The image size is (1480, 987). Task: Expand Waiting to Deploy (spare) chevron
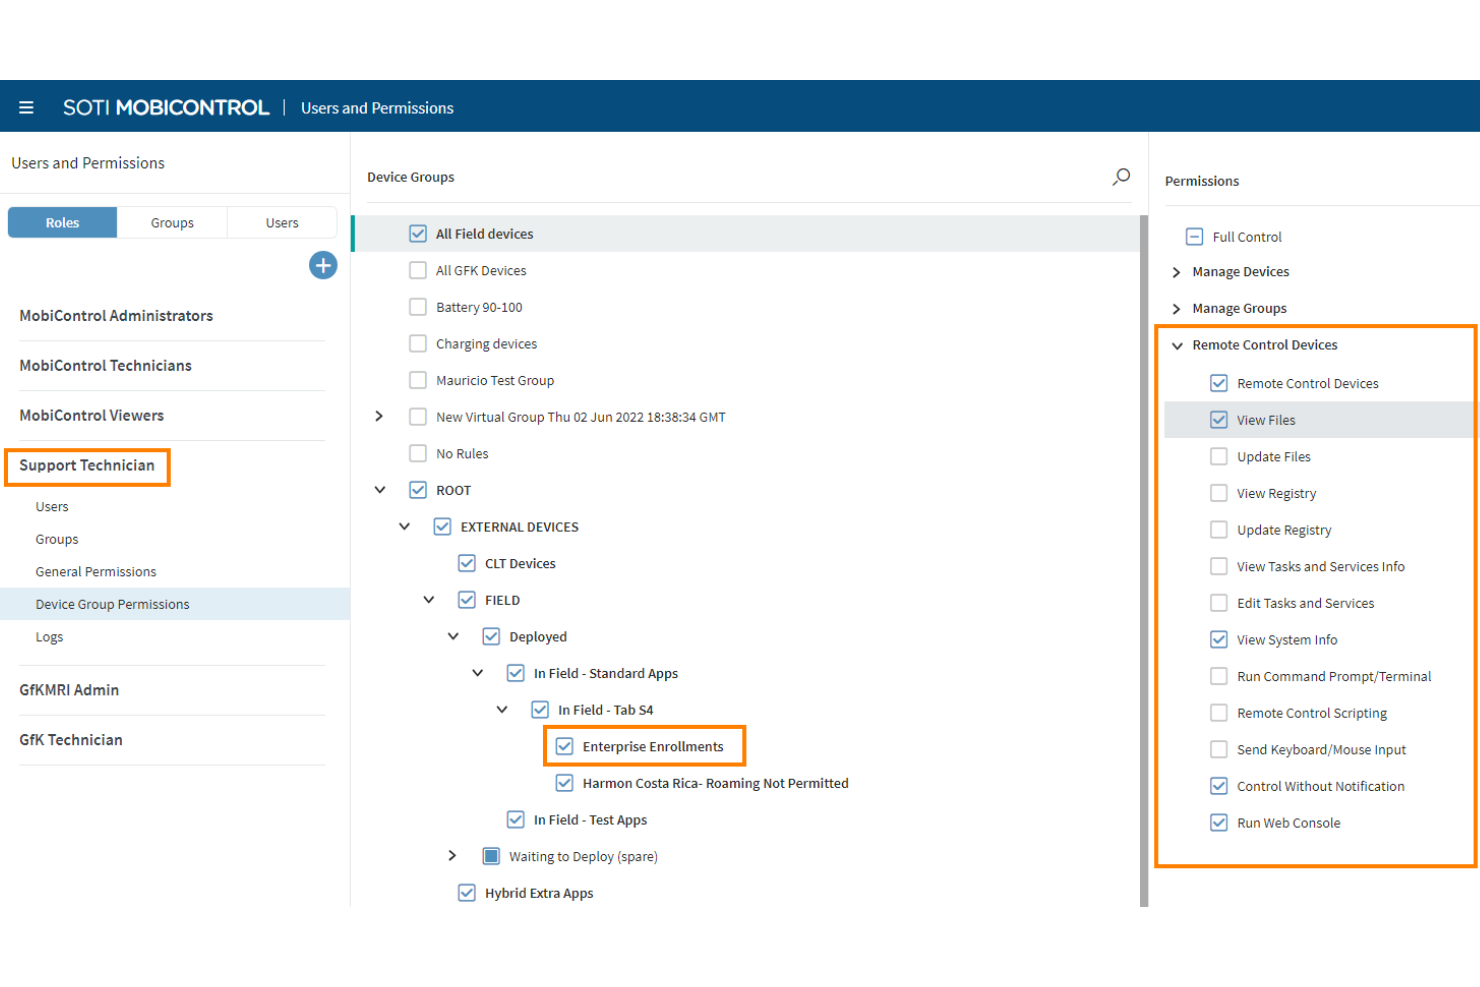(x=452, y=855)
